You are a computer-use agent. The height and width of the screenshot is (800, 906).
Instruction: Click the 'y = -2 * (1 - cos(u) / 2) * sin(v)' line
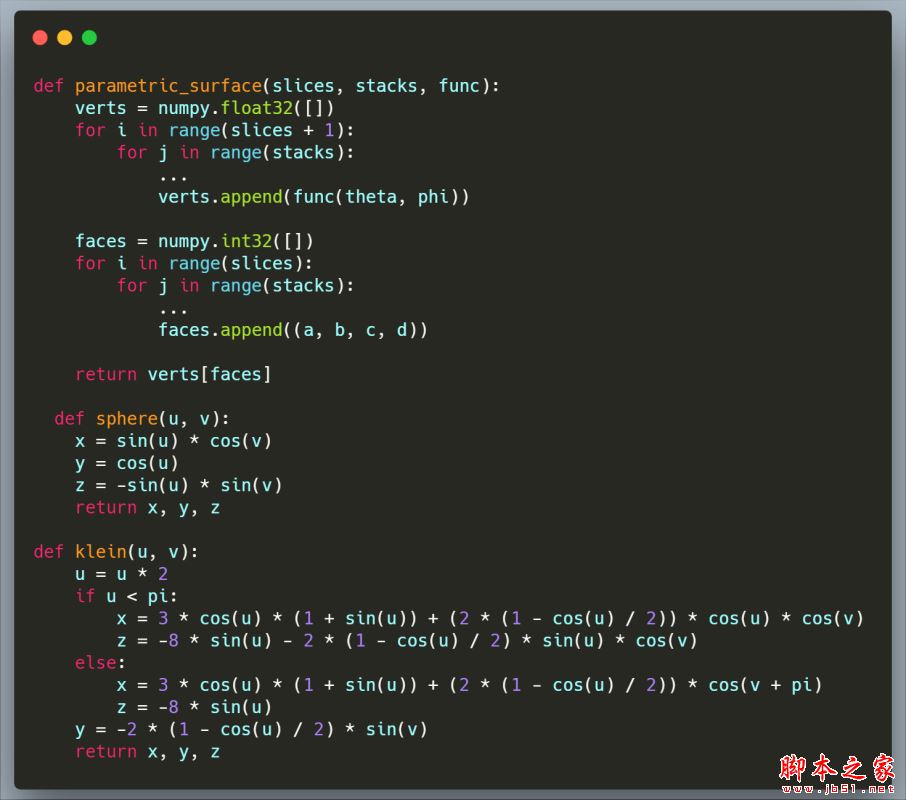[251, 729]
